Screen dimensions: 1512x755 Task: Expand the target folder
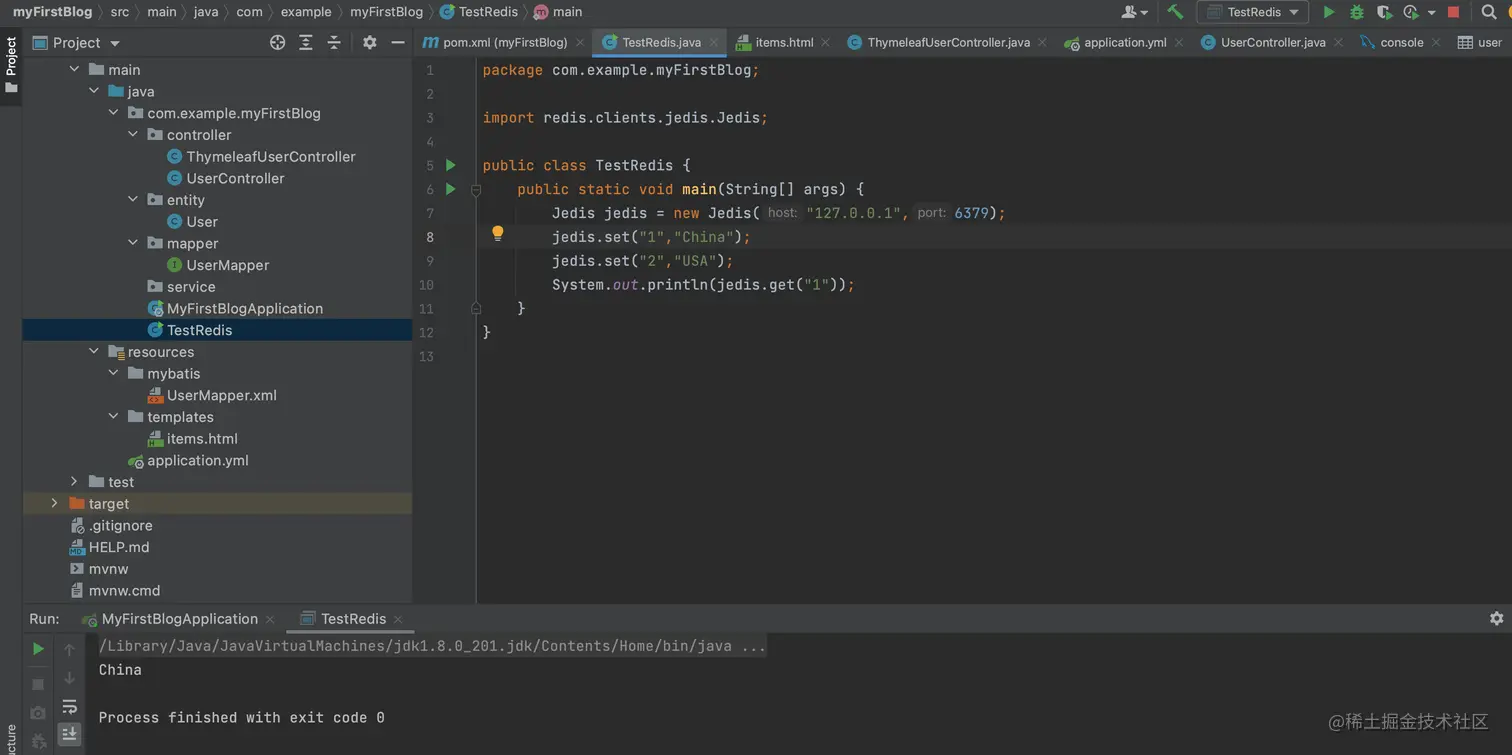(x=54, y=503)
